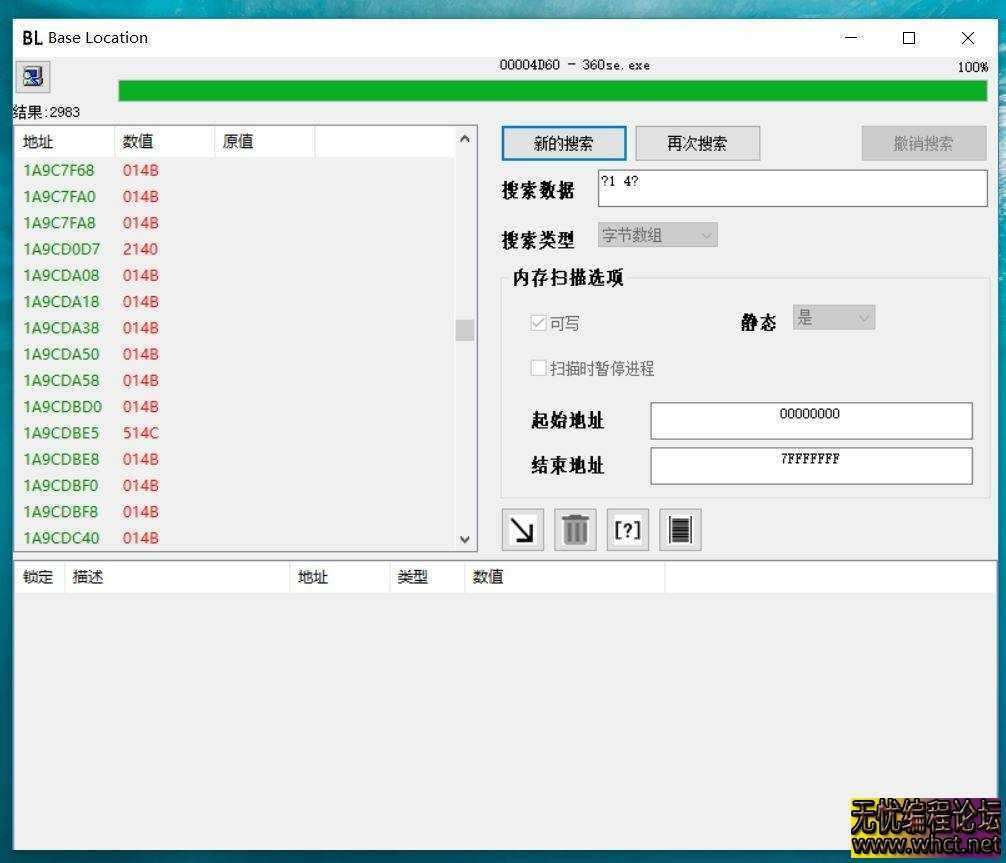The height and width of the screenshot is (863, 1006).
Task: Click the diagonal arrow icon below scan options
Action: 521,529
